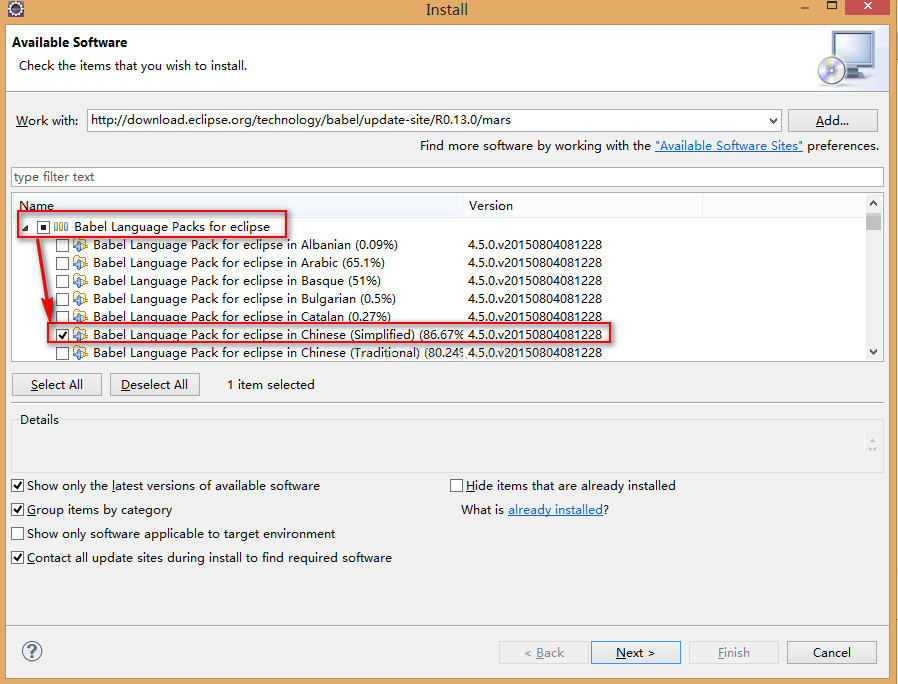Click the help question mark icon
898x684 pixels.
coord(32,651)
